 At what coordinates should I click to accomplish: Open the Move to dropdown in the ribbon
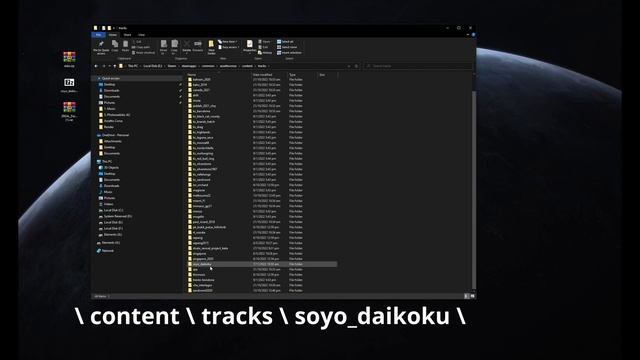point(164,47)
